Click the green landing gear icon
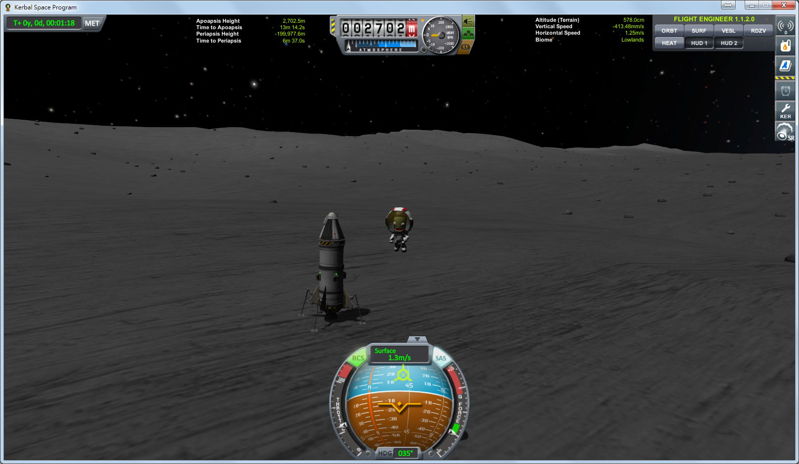 tap(467, 33)
